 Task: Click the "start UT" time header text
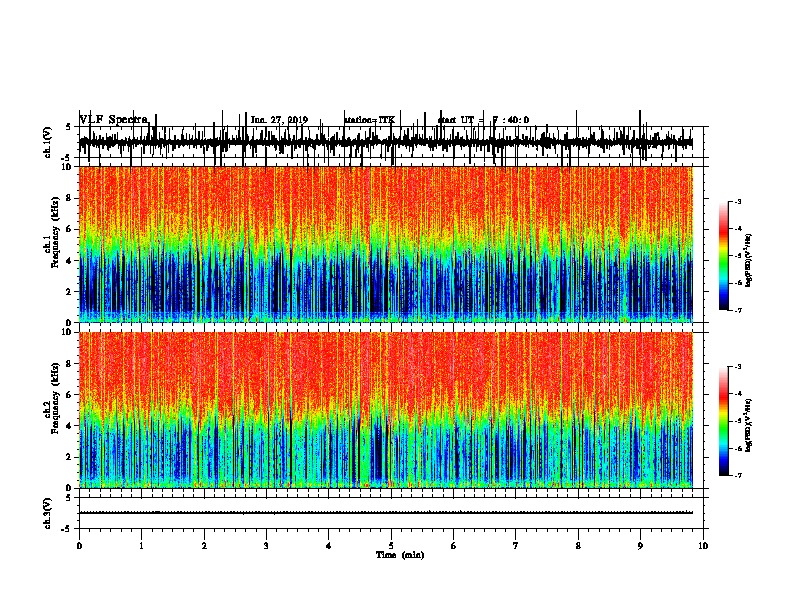tap(483, 120)
